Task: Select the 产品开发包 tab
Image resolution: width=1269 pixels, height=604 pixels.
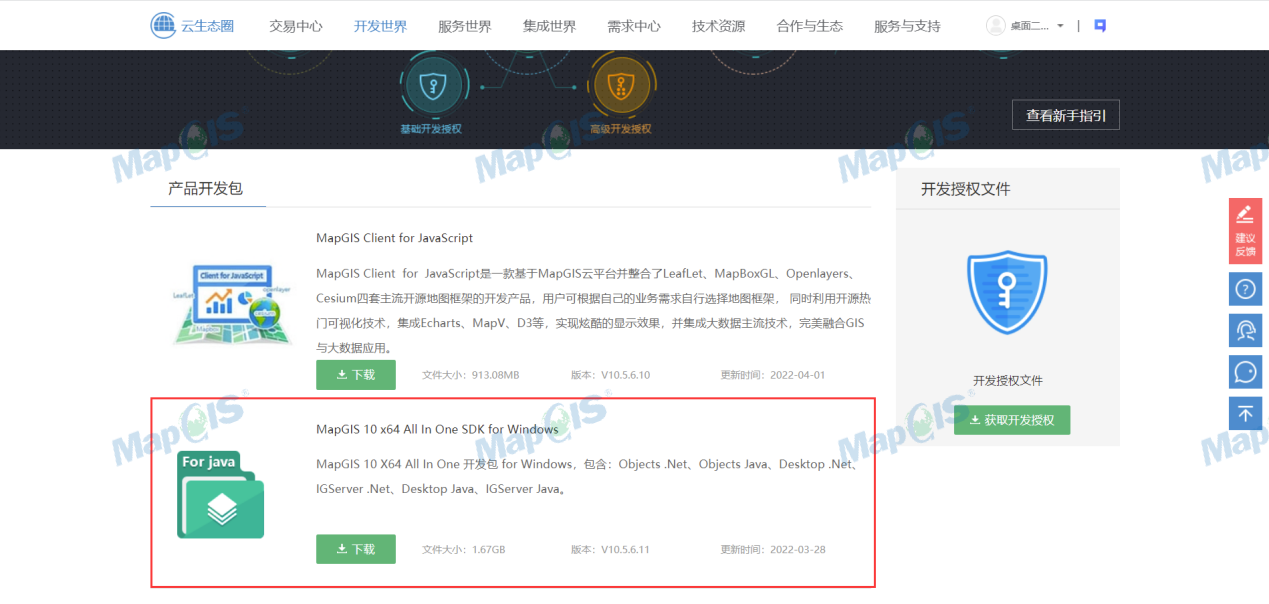Action: pos(205,188)
